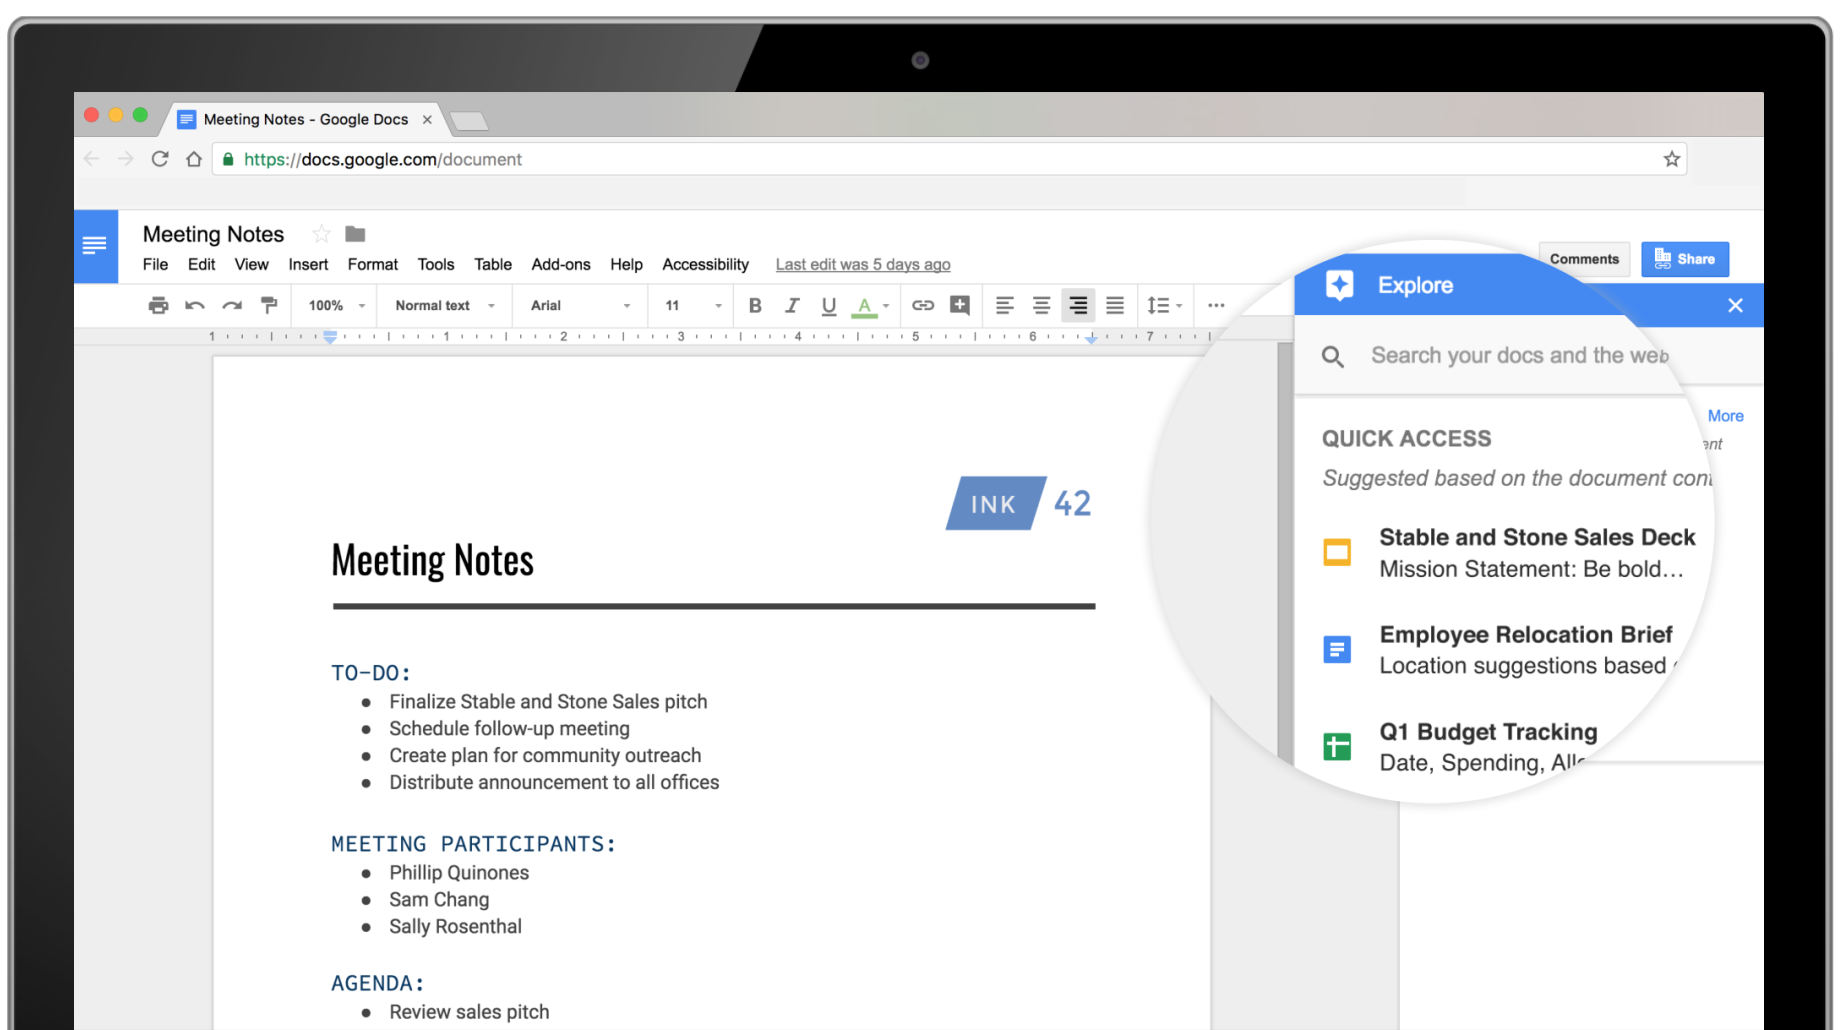Screen dimensions: 1848x1030
Task: Click the browser Home icon
Action: pyautogui.click(x=194, y=159)
